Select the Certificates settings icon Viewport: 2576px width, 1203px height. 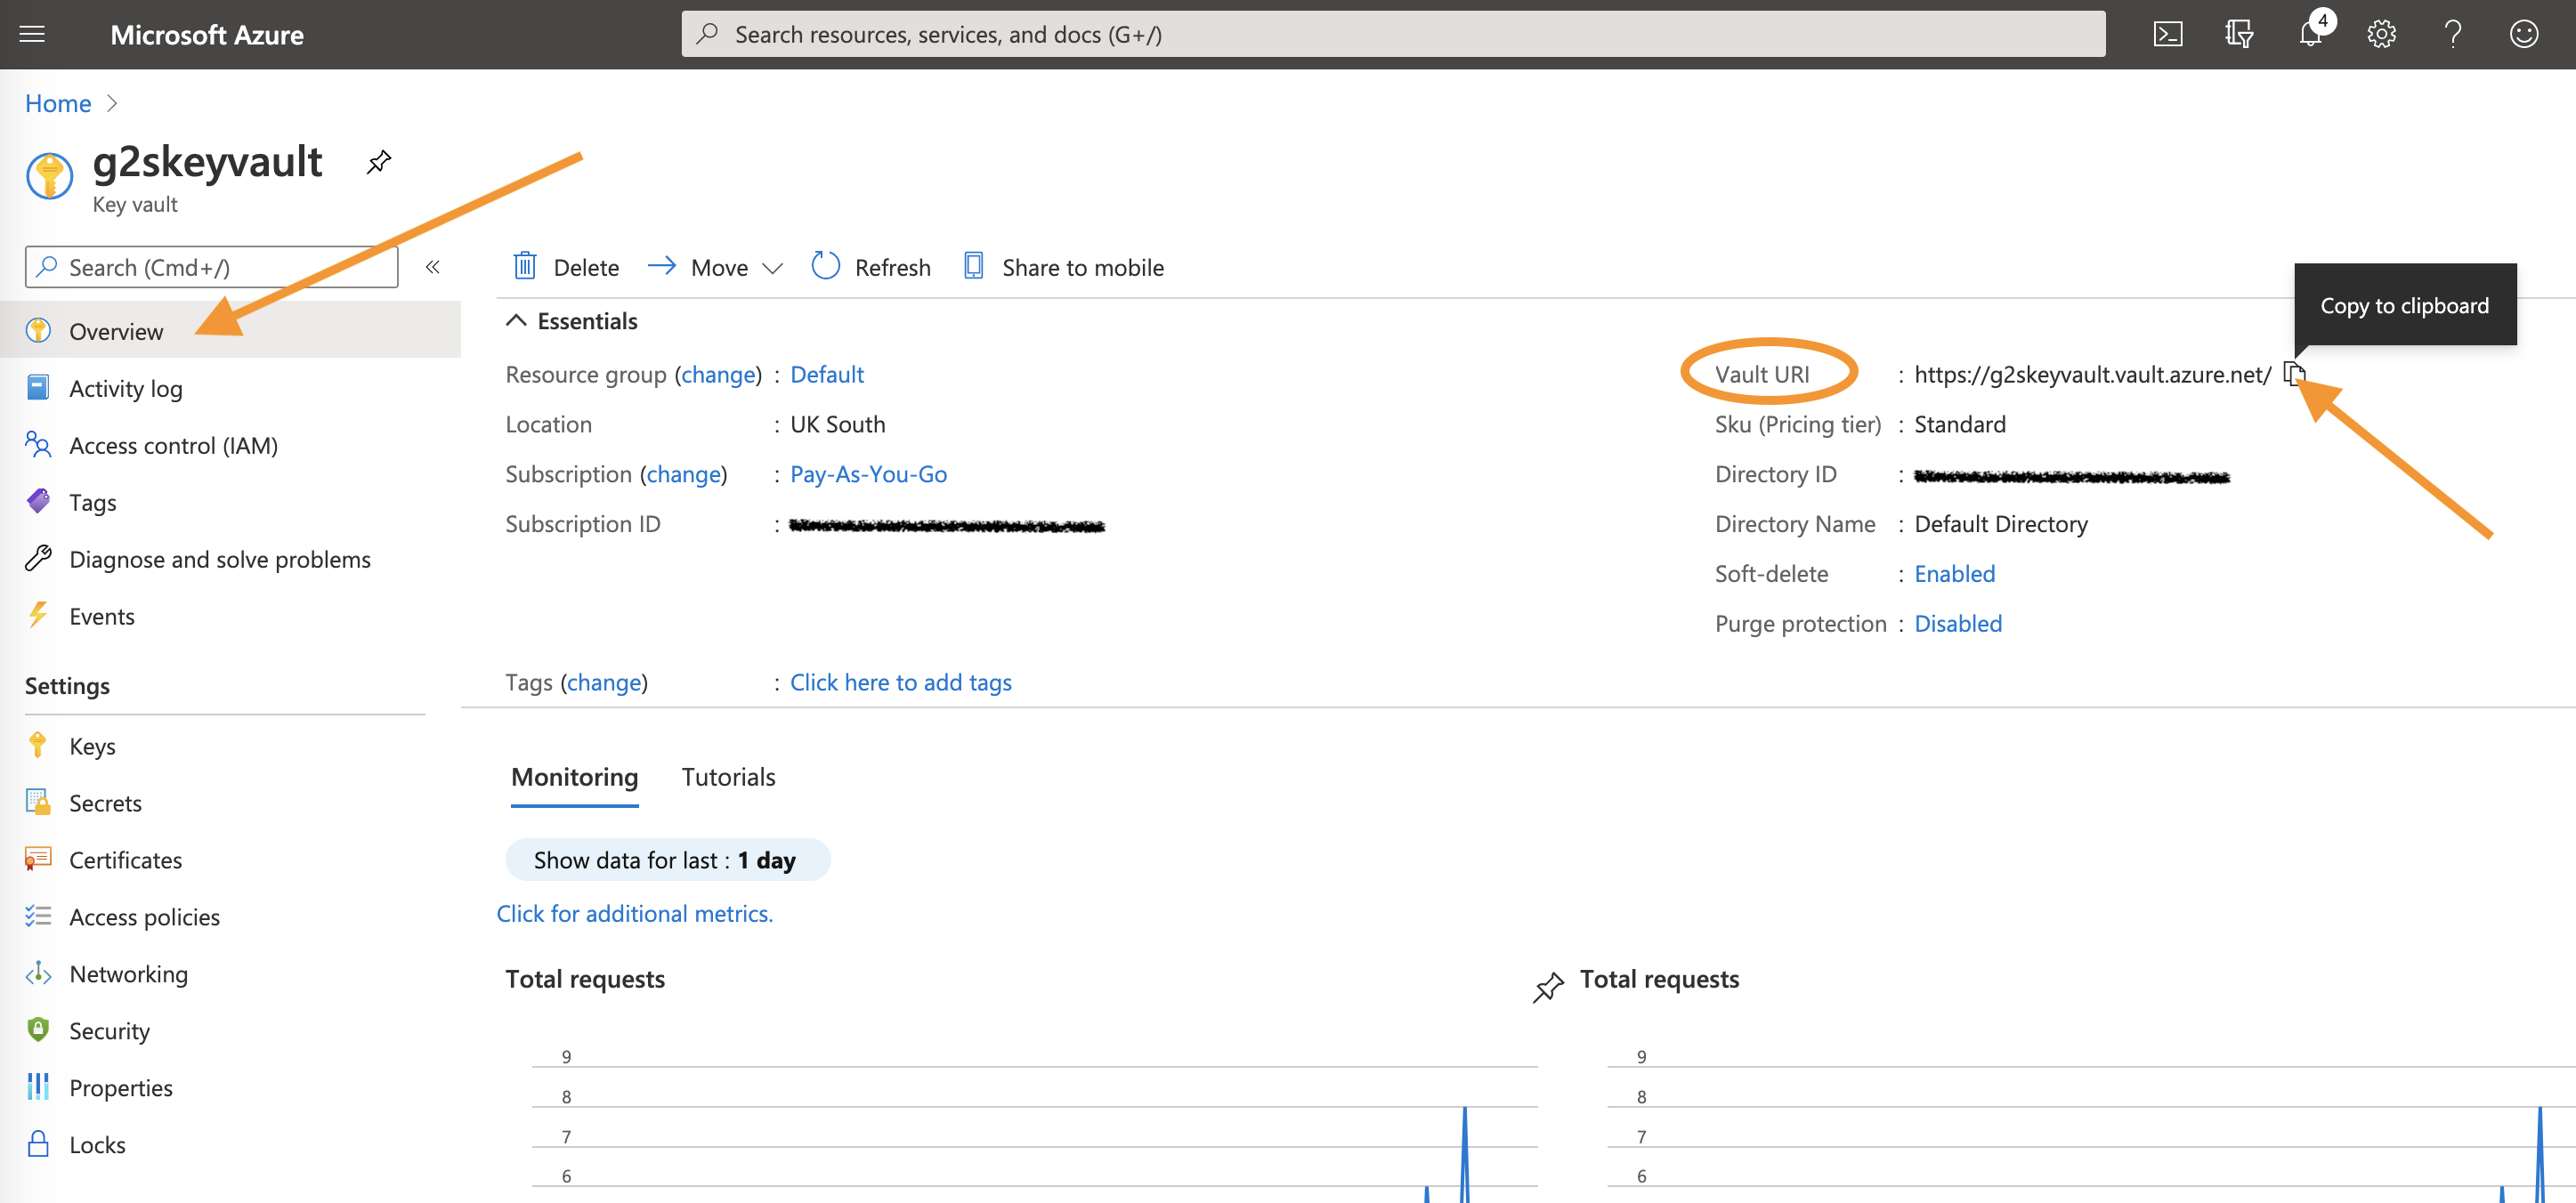(36, 859)
